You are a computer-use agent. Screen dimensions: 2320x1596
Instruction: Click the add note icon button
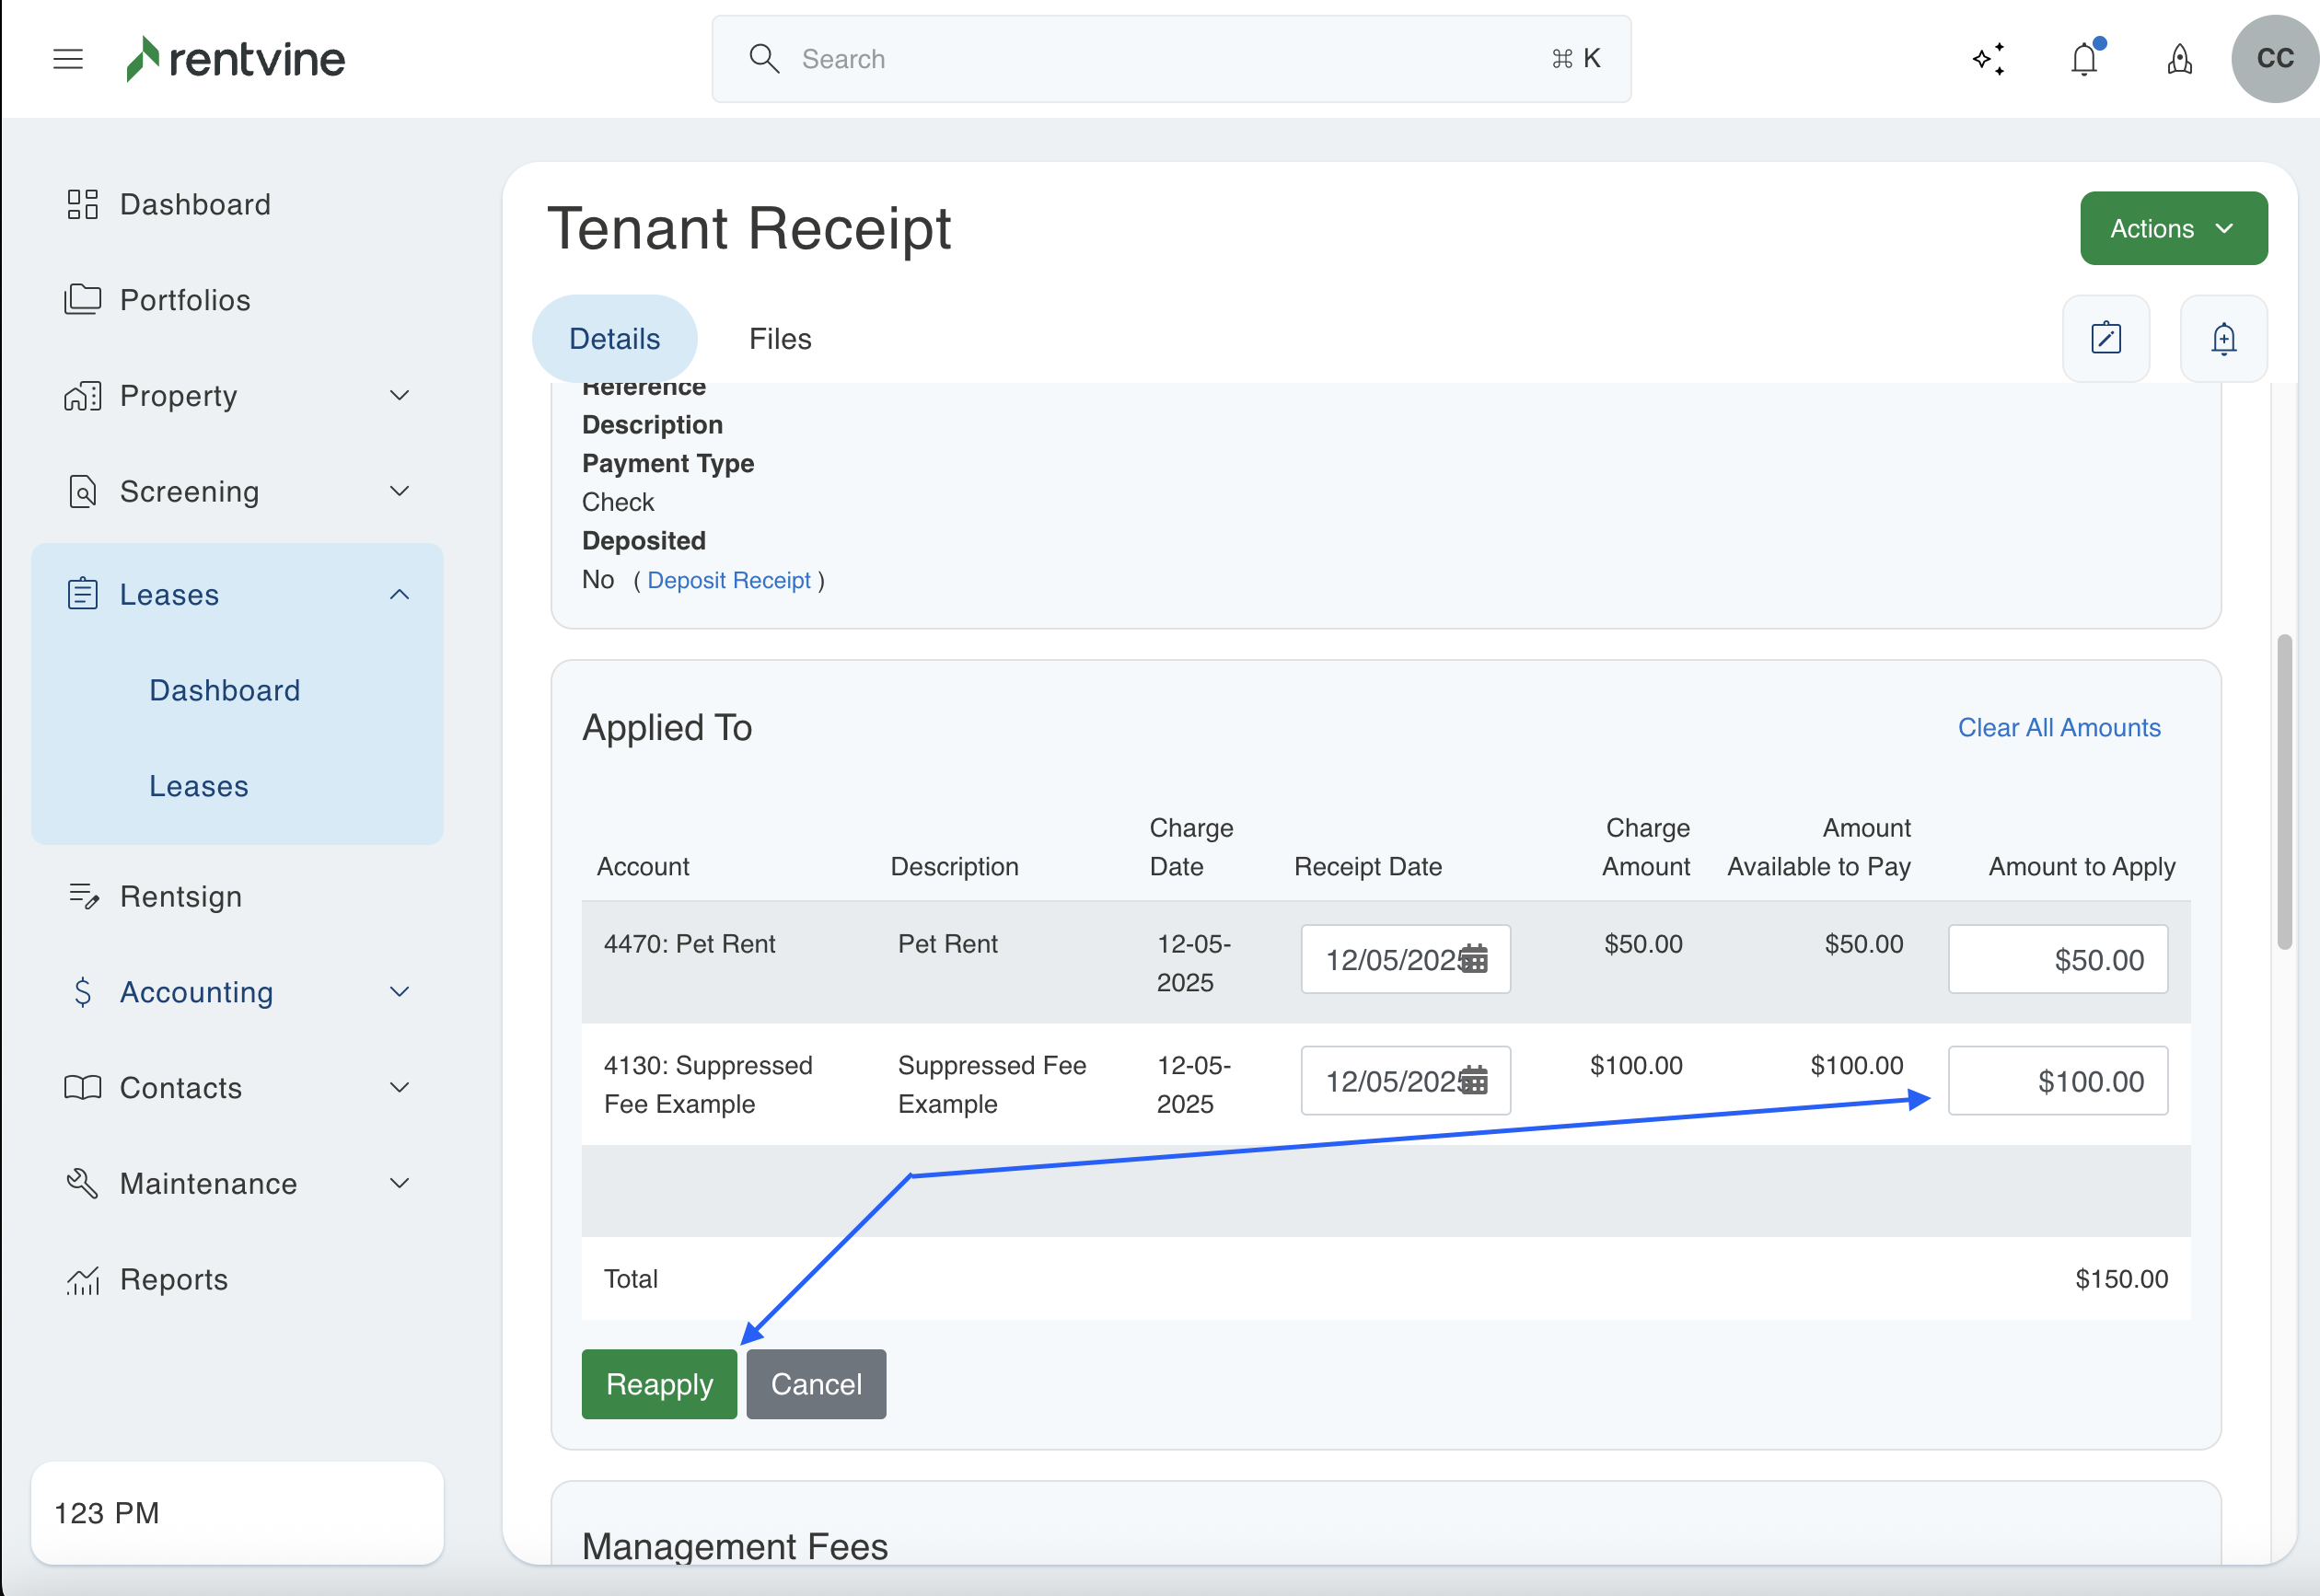2106,338
